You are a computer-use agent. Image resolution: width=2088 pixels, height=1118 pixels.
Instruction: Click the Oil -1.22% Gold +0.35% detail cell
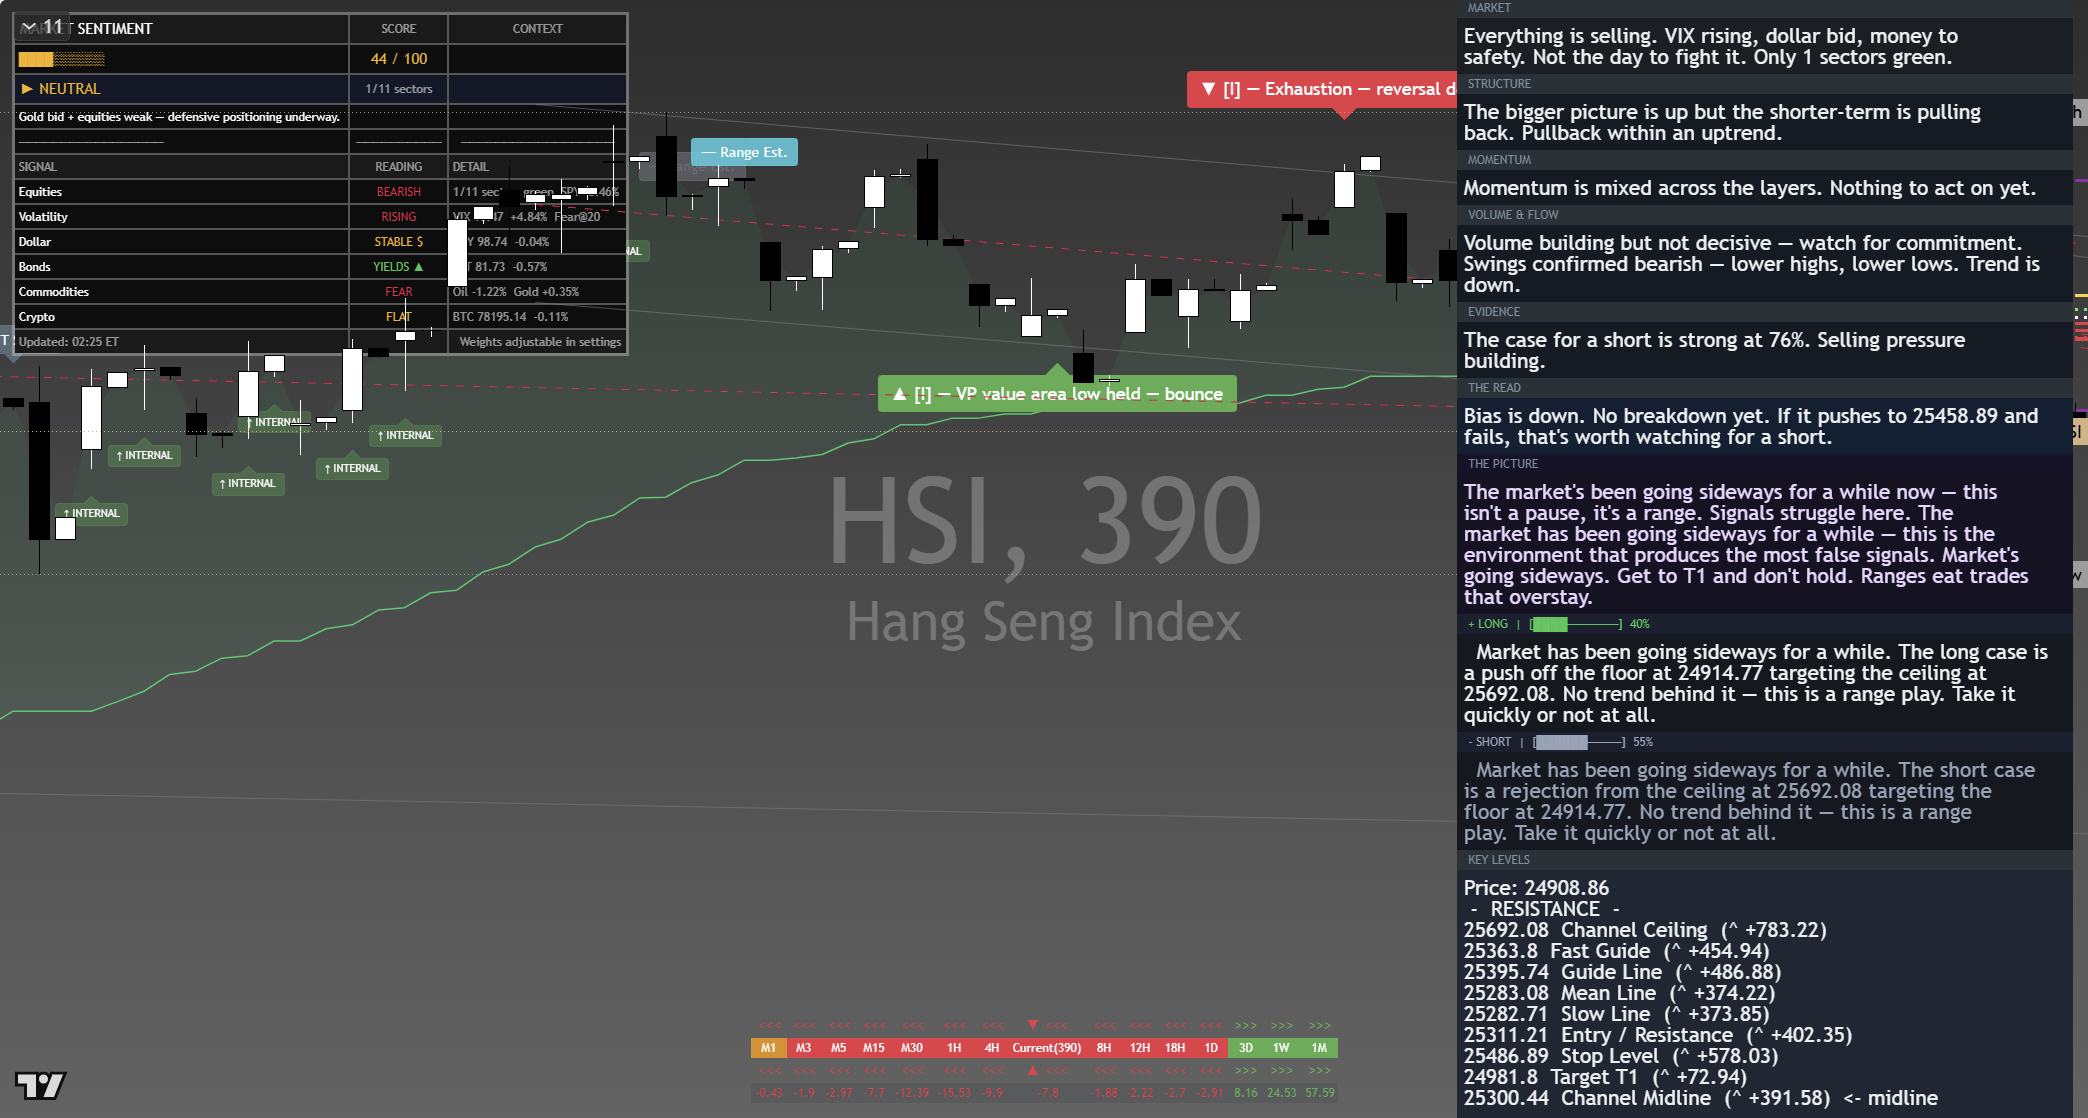click(x=537, y=292)
